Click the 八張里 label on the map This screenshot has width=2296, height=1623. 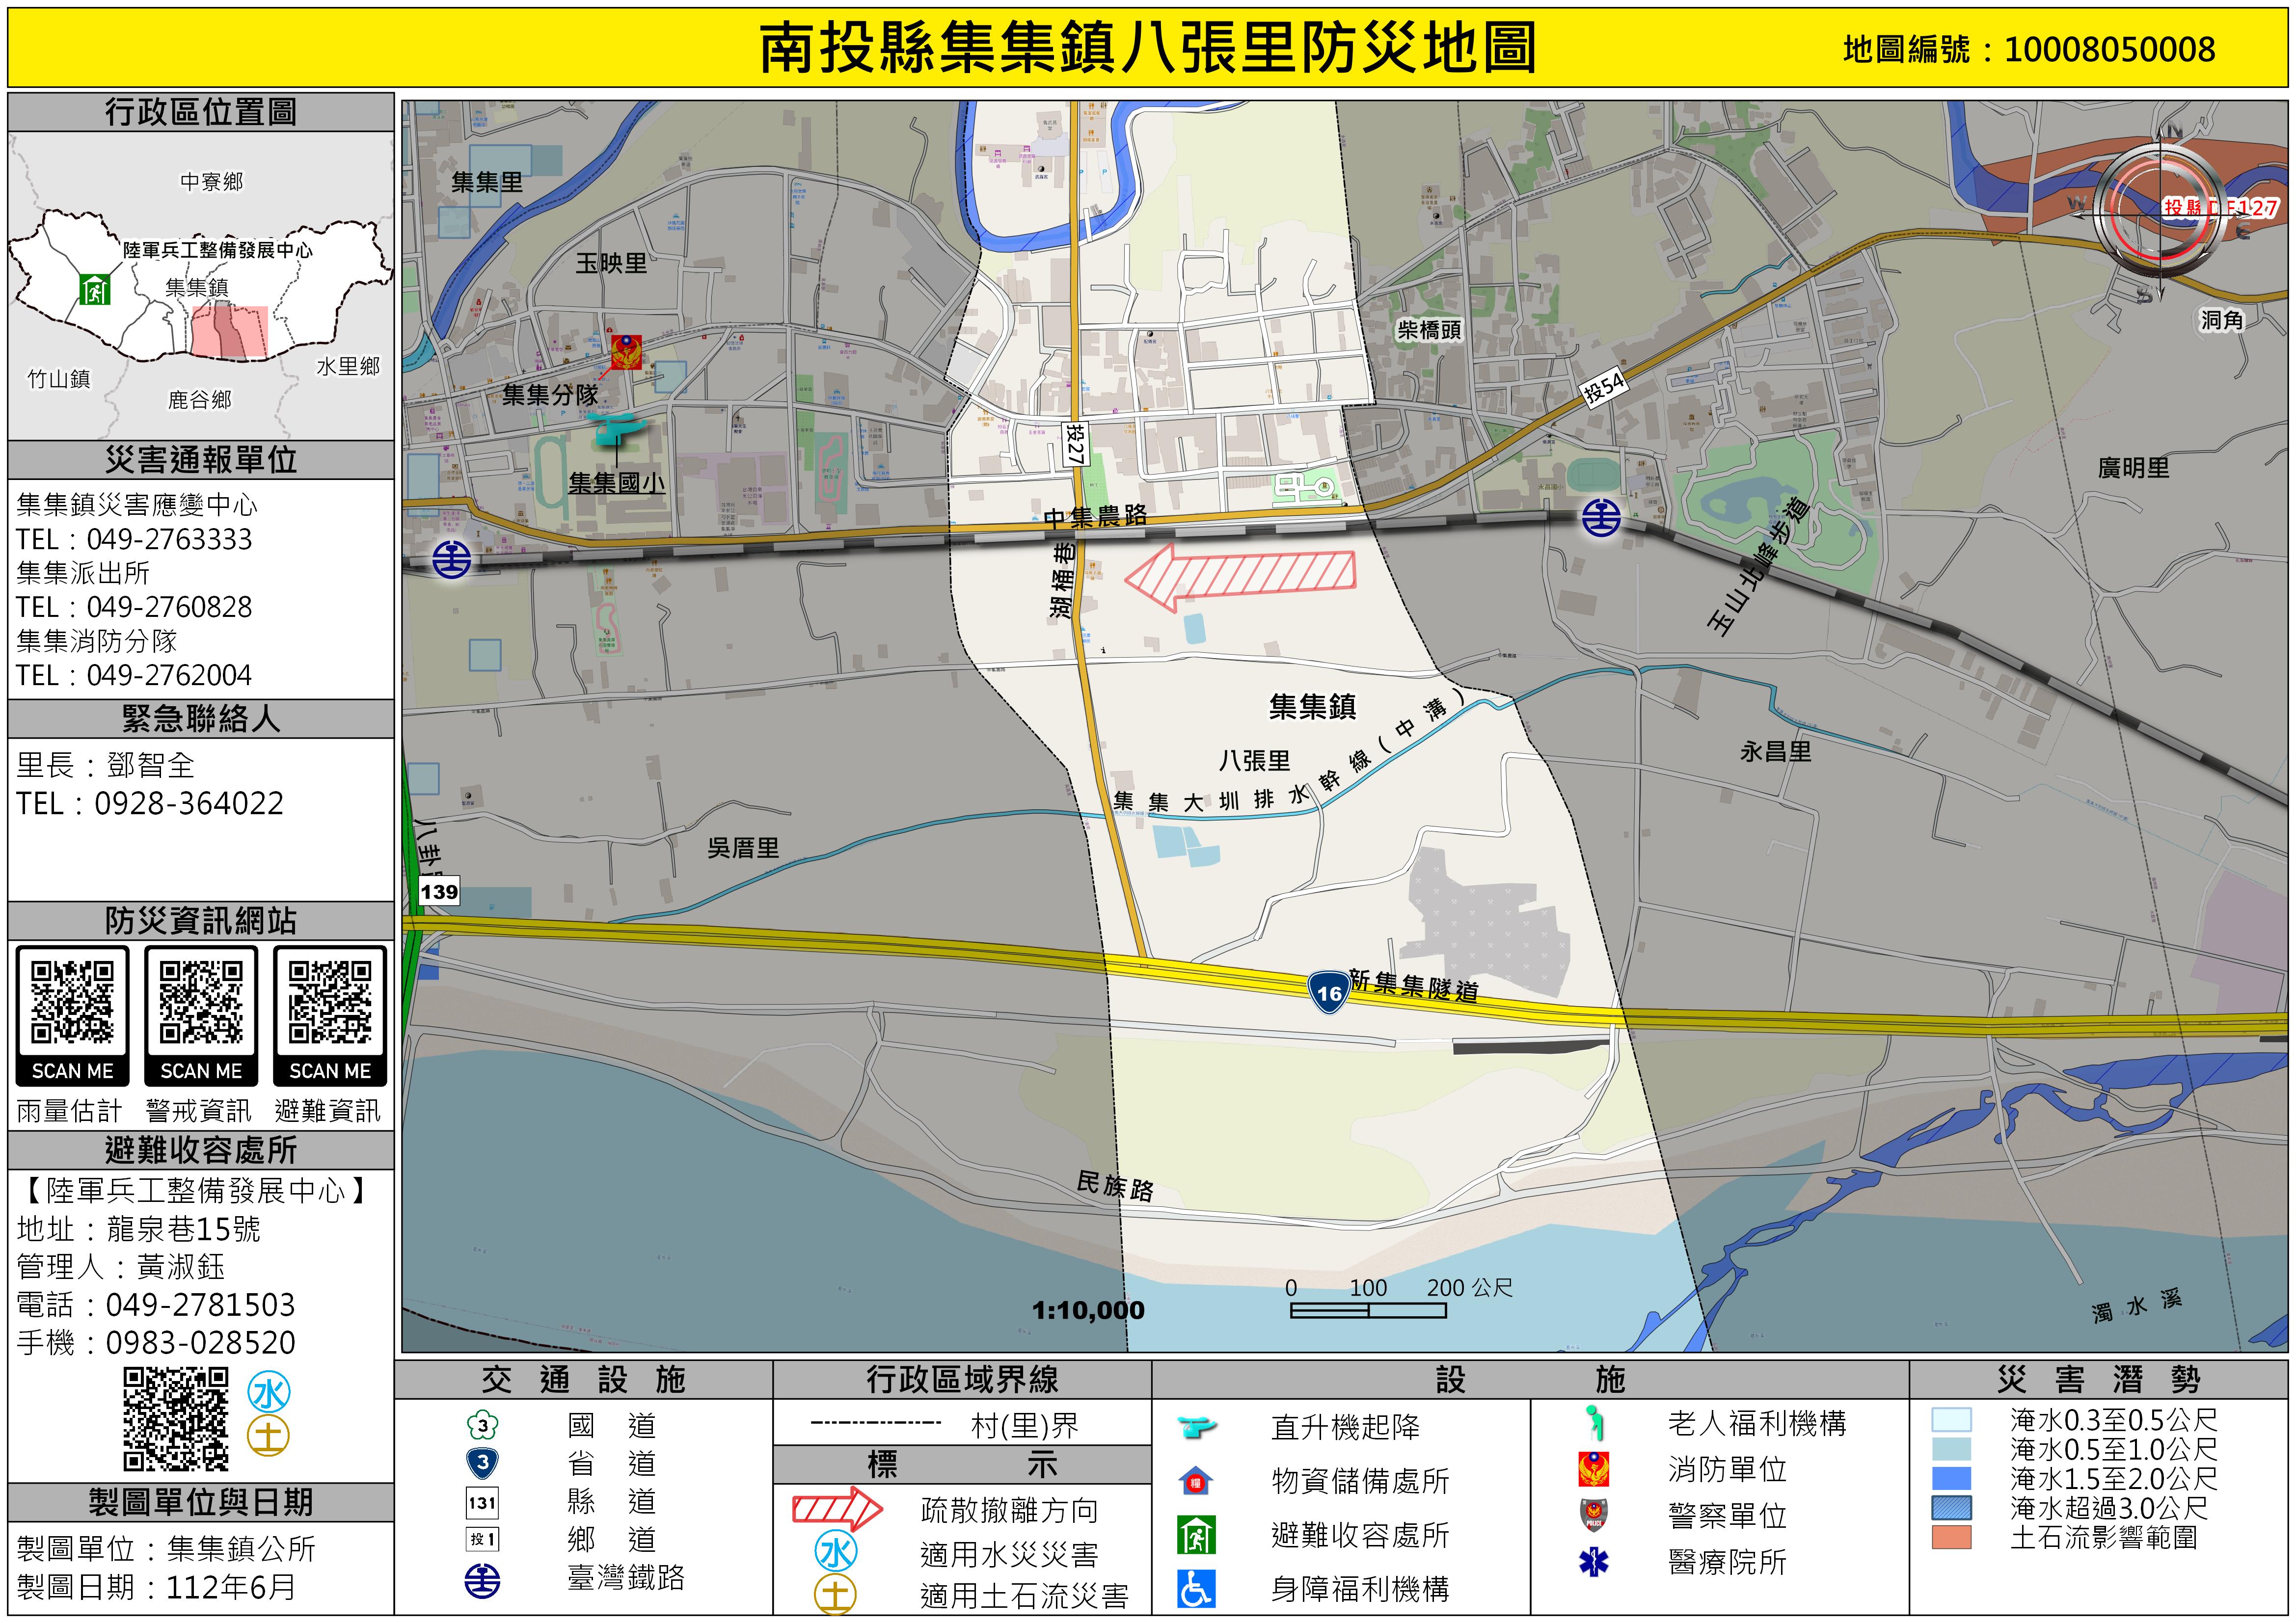(1254, 761)
